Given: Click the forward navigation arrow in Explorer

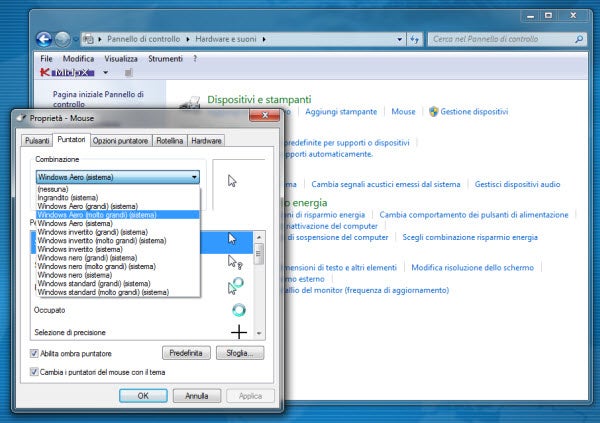Looking at the screenshot, I should [62, 39].
